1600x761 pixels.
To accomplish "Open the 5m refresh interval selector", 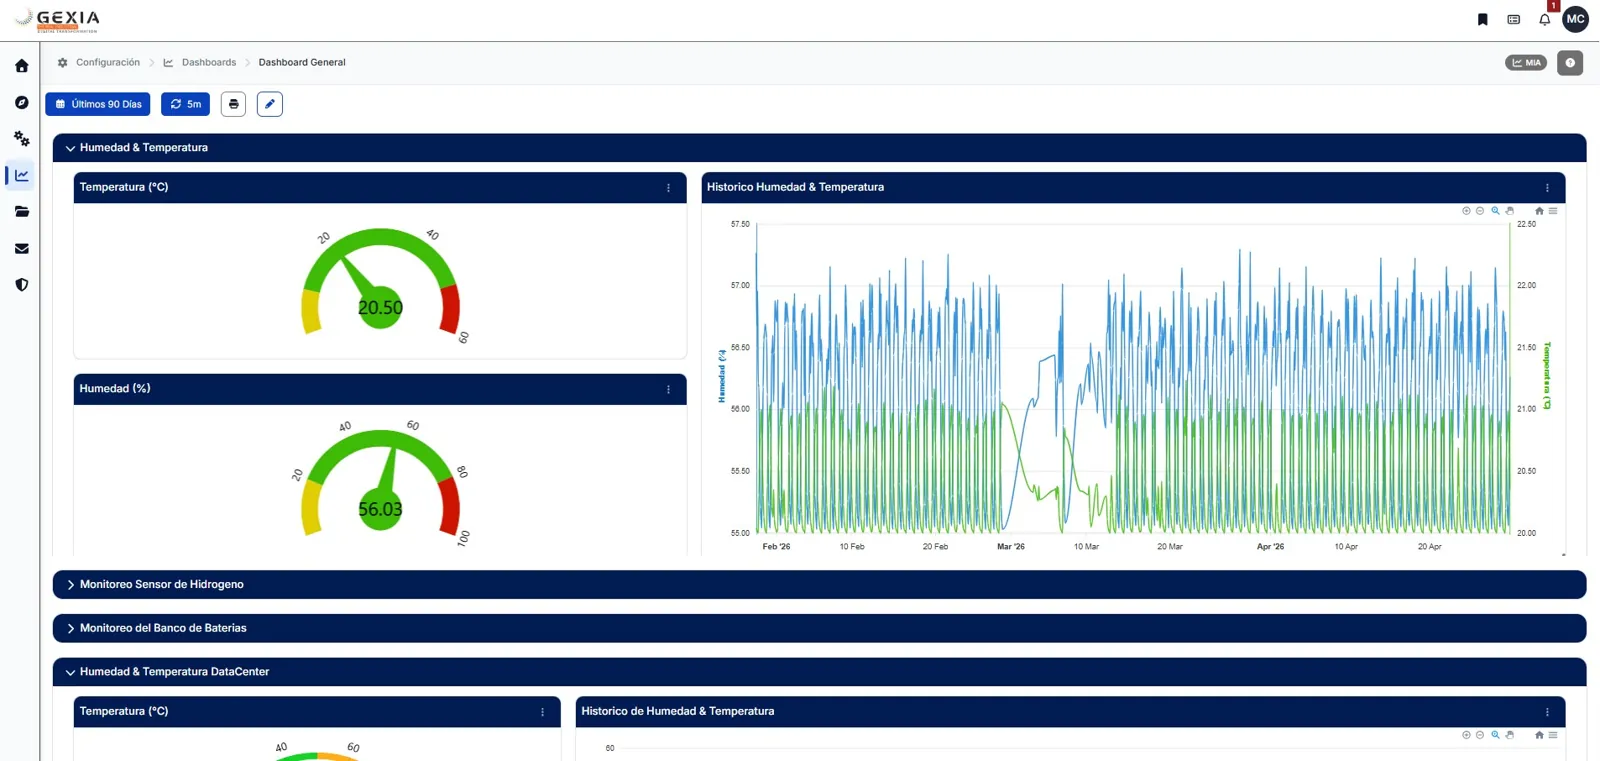I will tap(185, 104).
